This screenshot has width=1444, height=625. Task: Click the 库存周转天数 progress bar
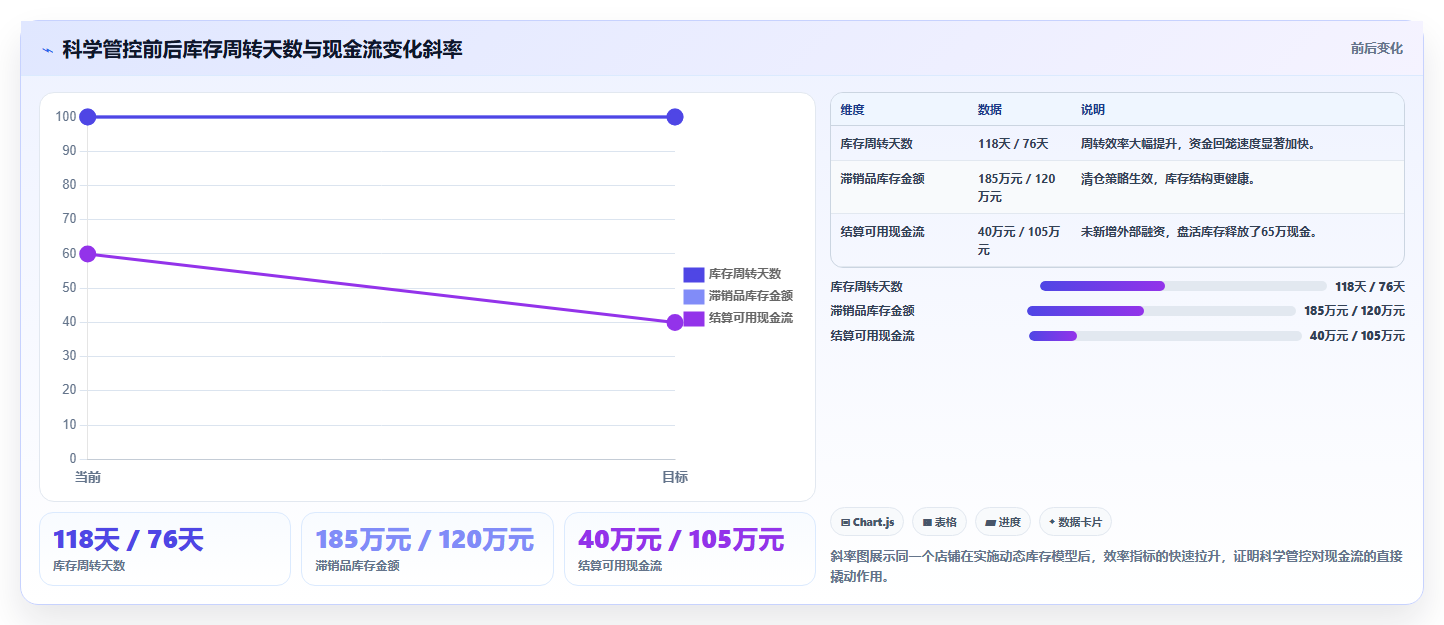click(1183, 286)
